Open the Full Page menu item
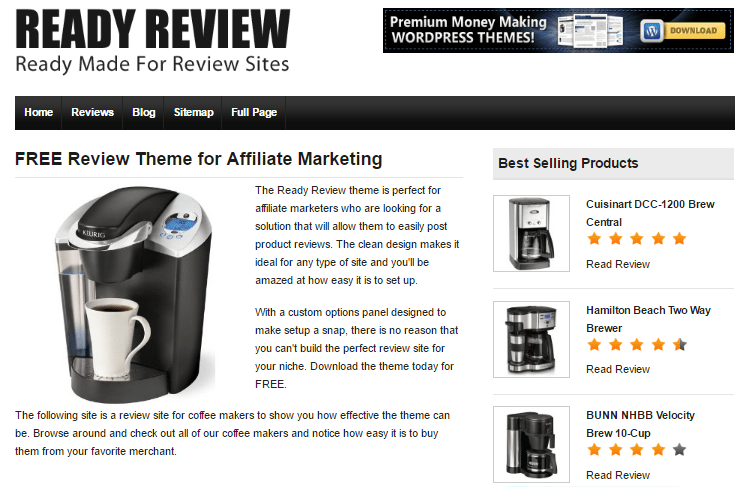 pyautogui.click(x=254, y=112)
